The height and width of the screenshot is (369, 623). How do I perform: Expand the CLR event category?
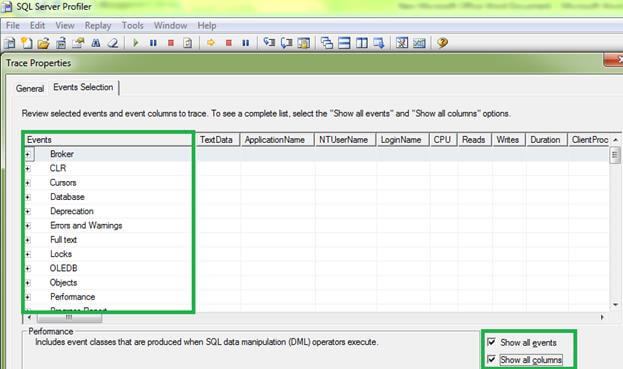(x=28, y=168)
